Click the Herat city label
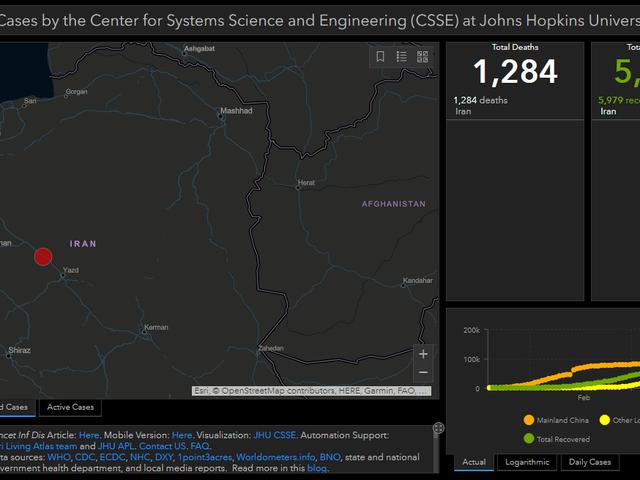Viewport: 640px width, 480px height. pyautogui.click(x=306, y=182)
